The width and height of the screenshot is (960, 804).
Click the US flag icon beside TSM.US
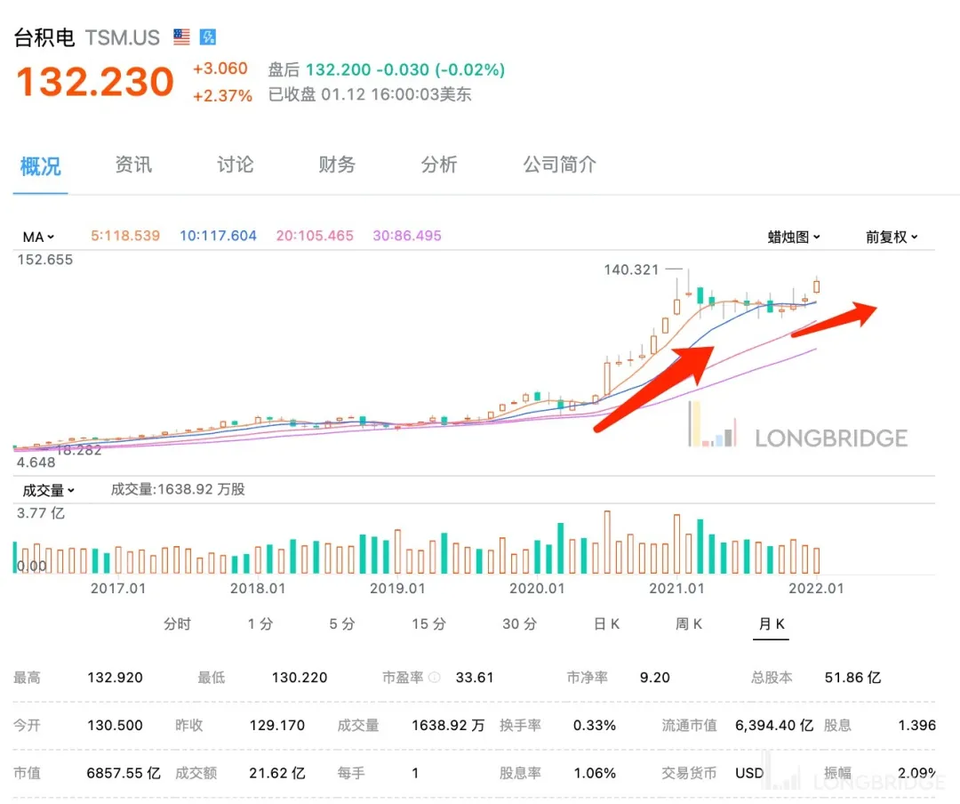(x=182, y=37)
